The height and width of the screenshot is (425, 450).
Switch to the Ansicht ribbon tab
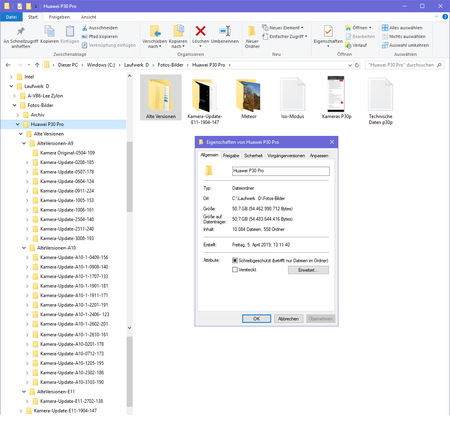point(88,17)
